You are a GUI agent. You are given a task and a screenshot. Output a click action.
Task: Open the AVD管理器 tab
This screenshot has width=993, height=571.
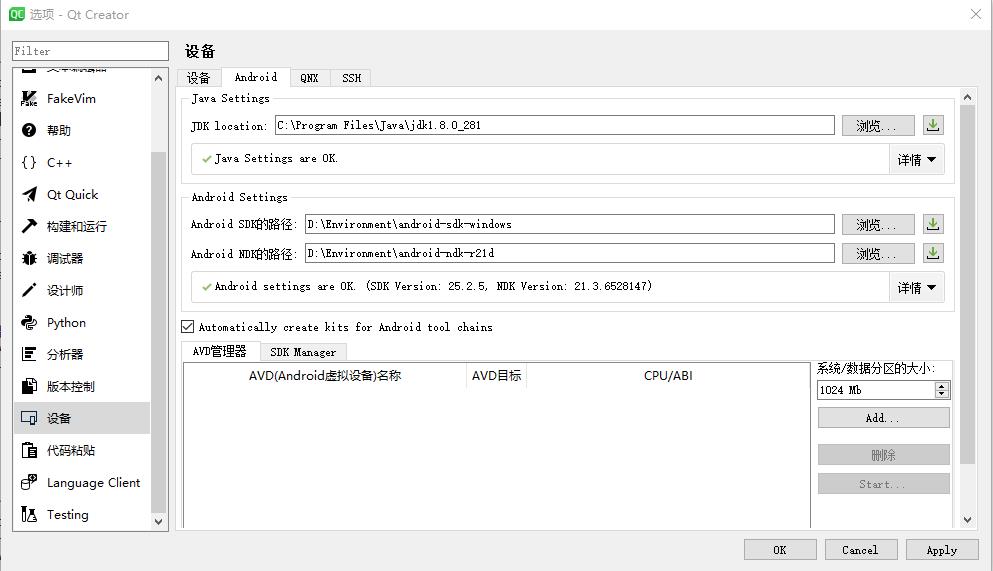coord(220,351)
